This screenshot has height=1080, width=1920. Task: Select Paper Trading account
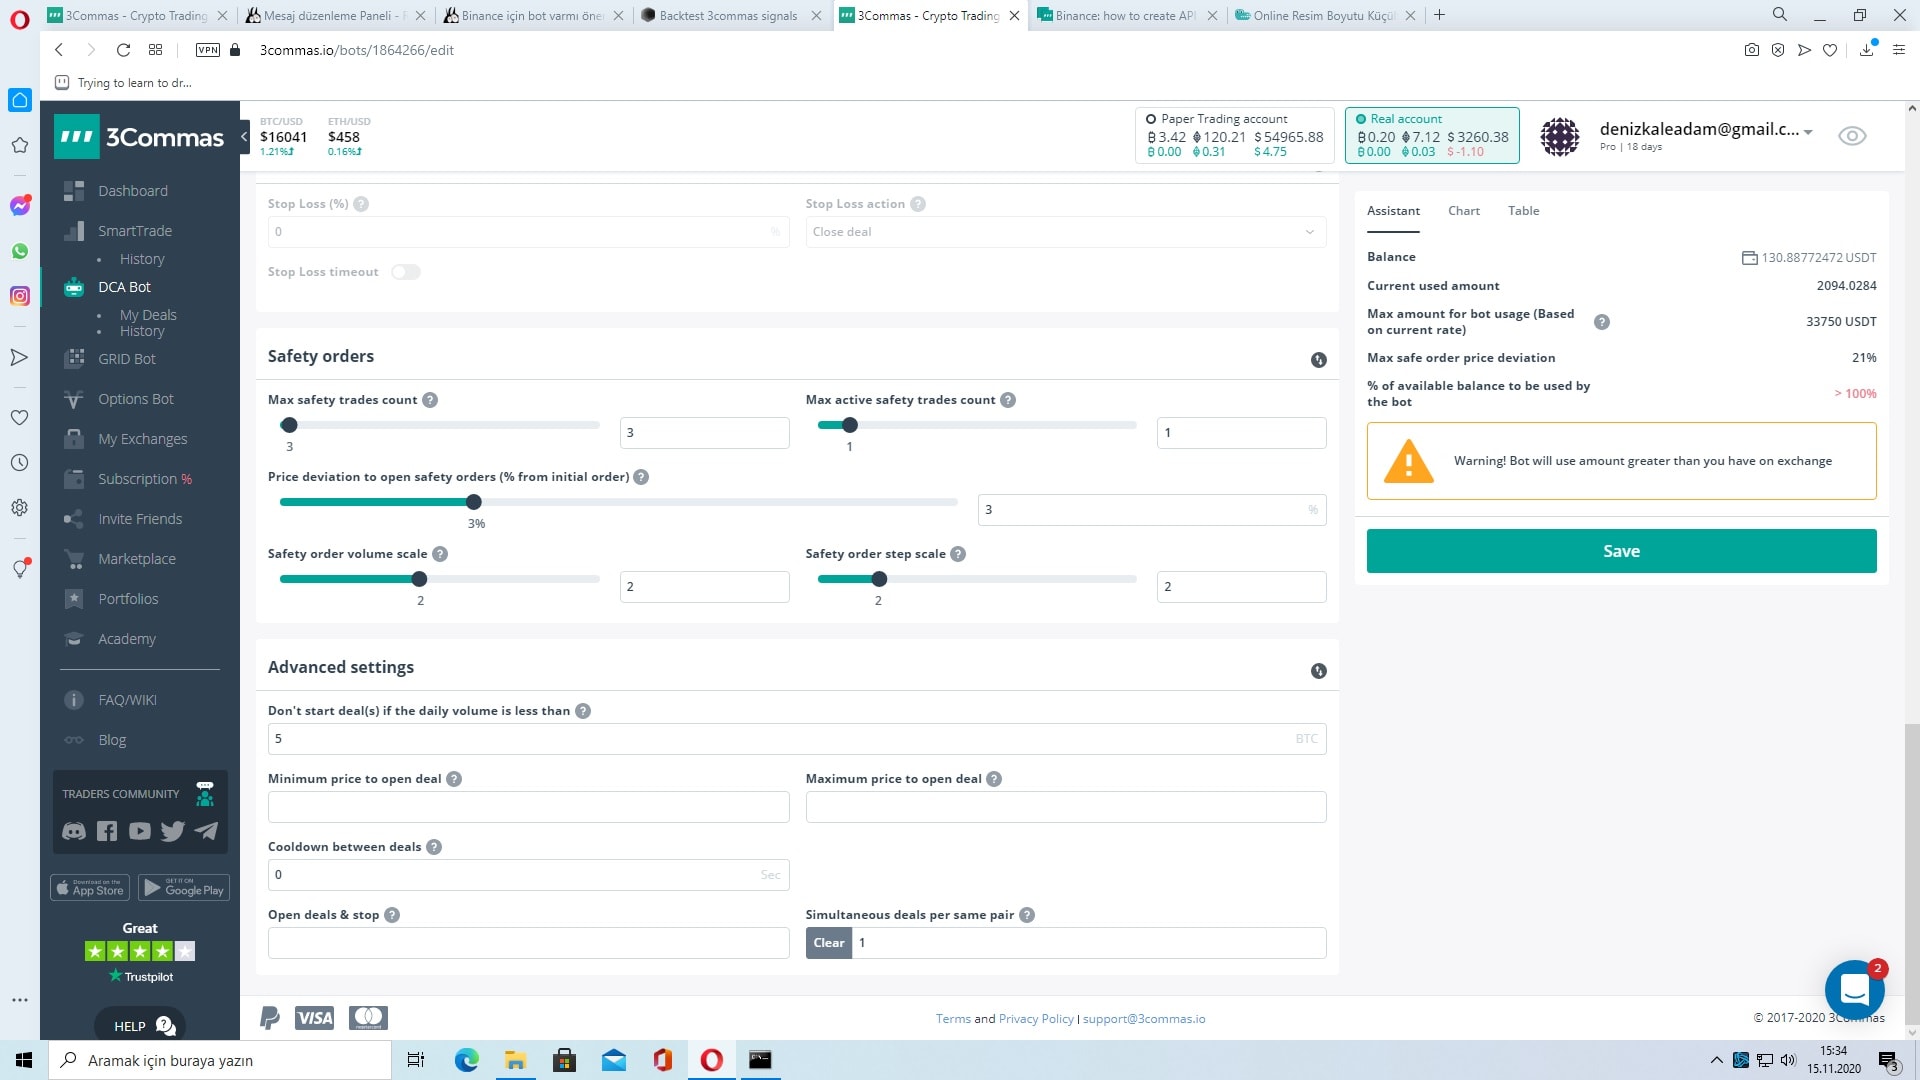(x=1234, y=135)
